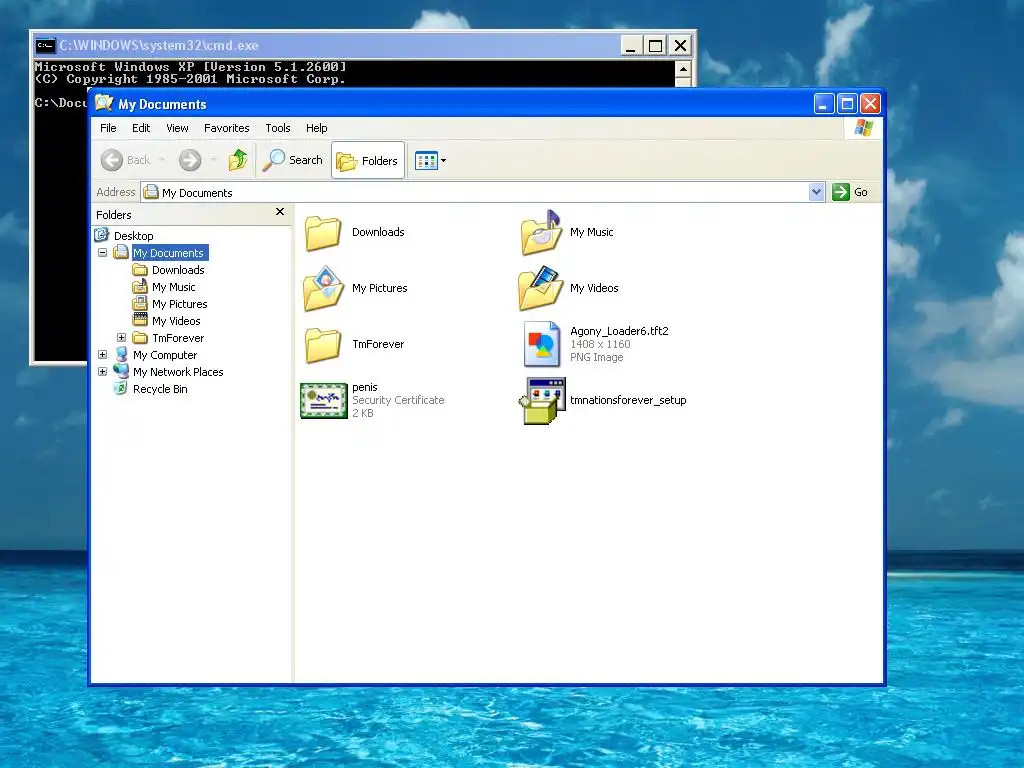
Task: Collapse the My Documents tree node
Action: coord(103,253)
